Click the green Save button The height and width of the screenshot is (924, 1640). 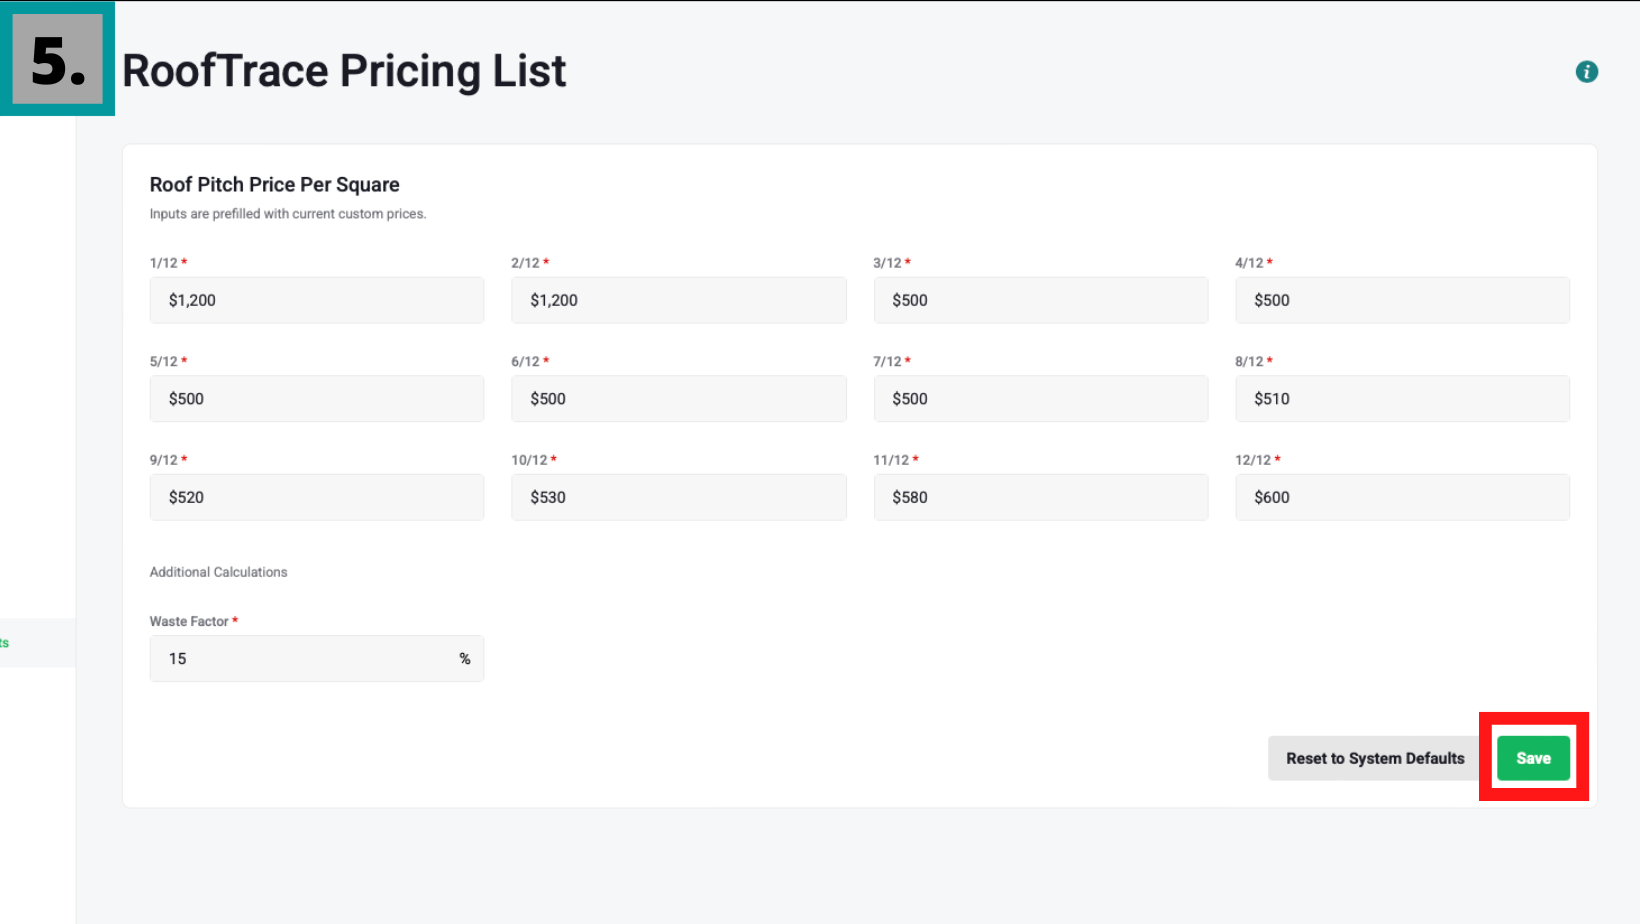[x=1533, y=758]
